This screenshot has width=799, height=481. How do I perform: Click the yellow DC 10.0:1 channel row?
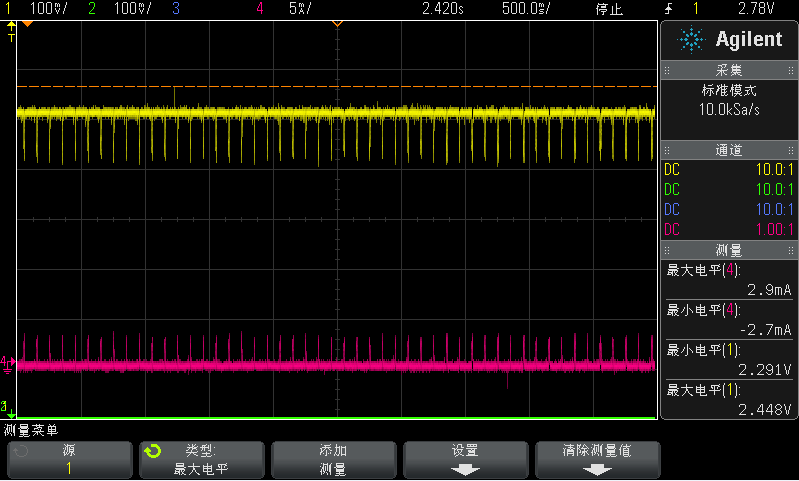(729, 169)
